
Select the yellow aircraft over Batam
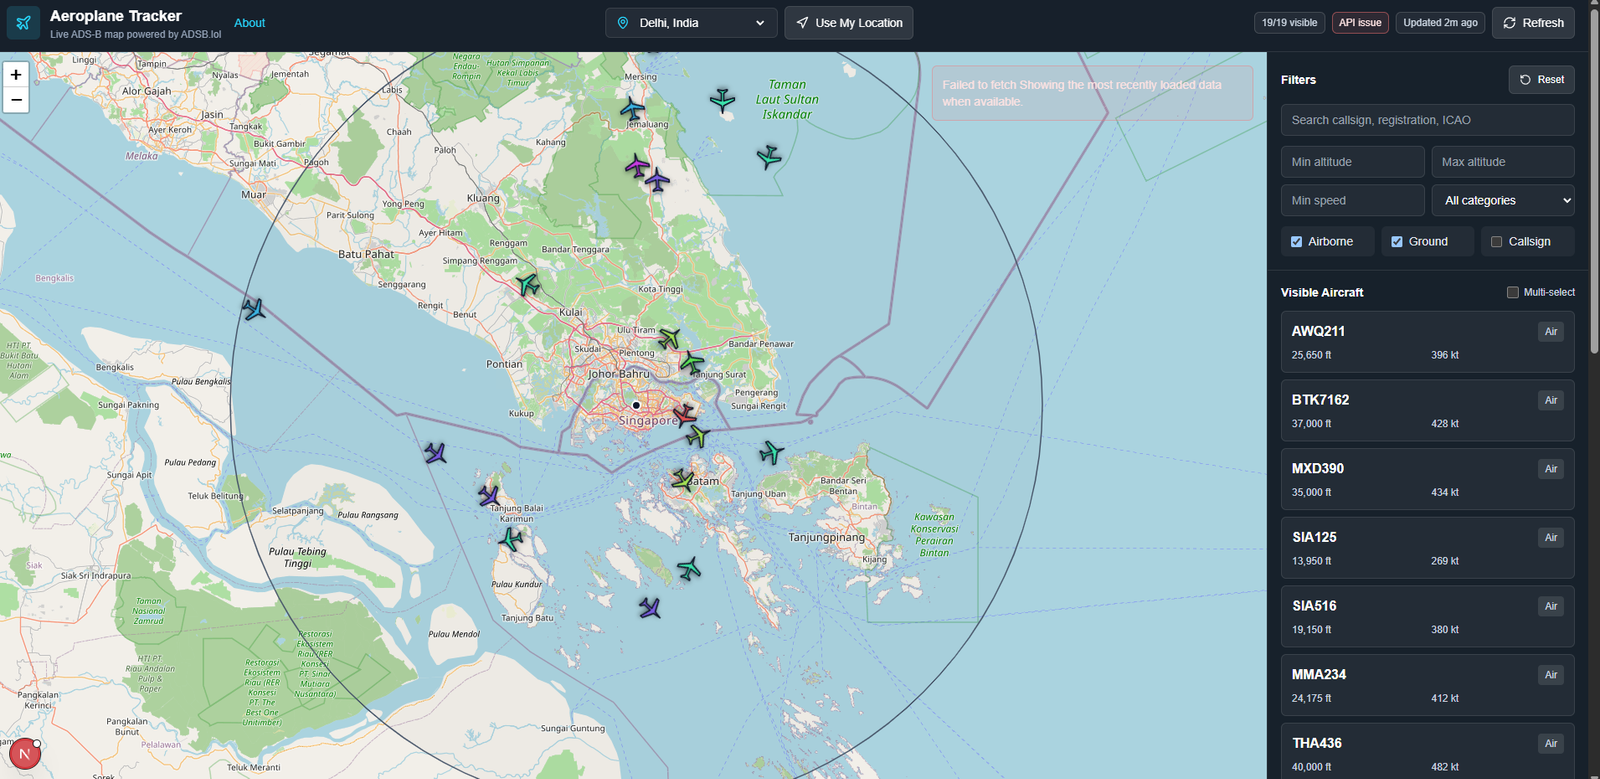click(683, 480)
